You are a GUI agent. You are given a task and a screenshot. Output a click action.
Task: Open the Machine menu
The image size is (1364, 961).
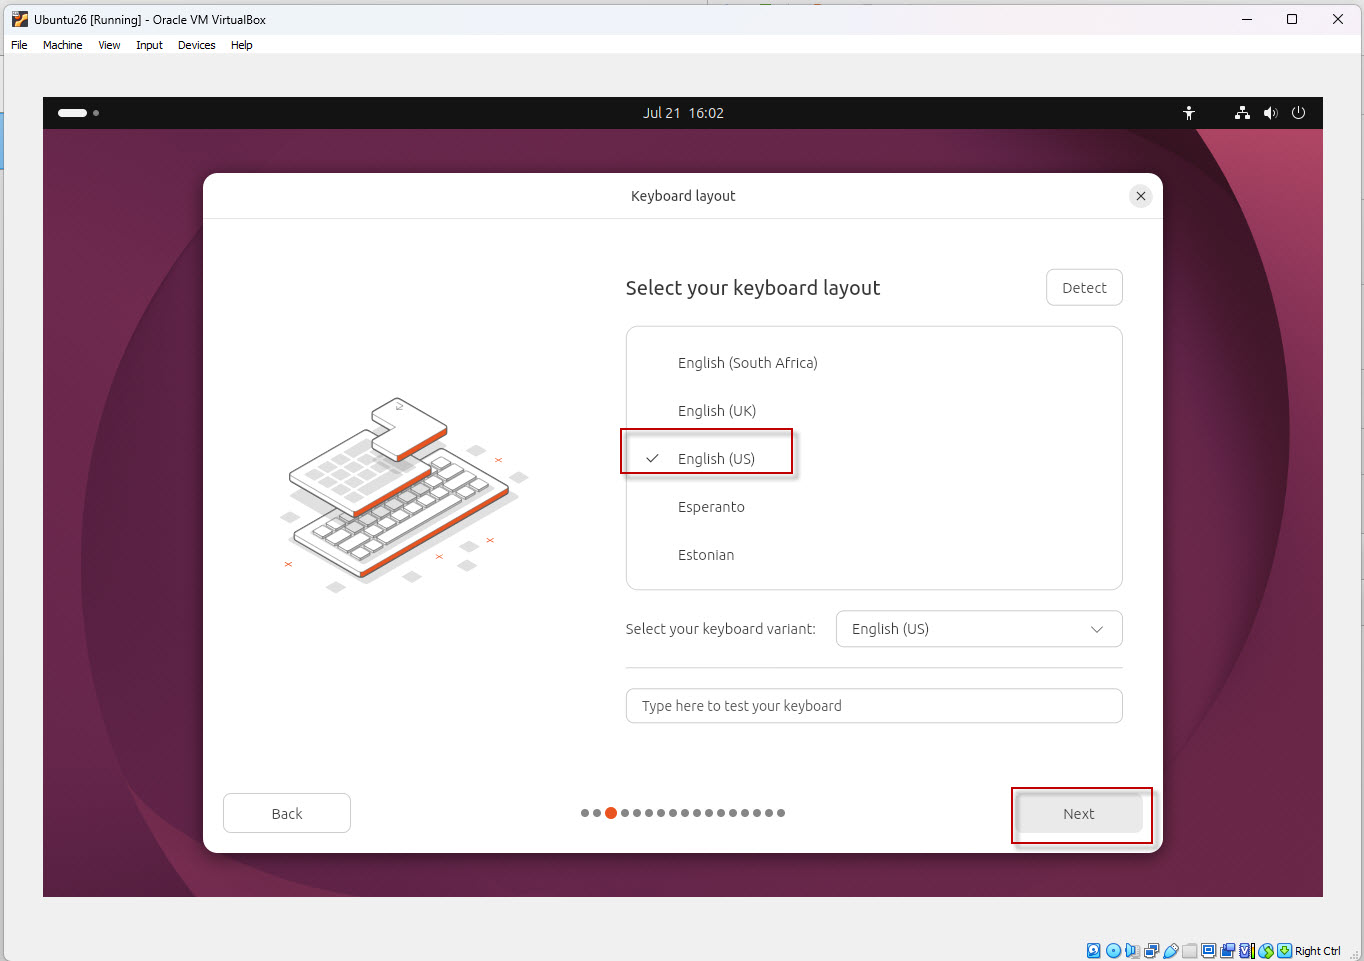click(x=62, y=45)
